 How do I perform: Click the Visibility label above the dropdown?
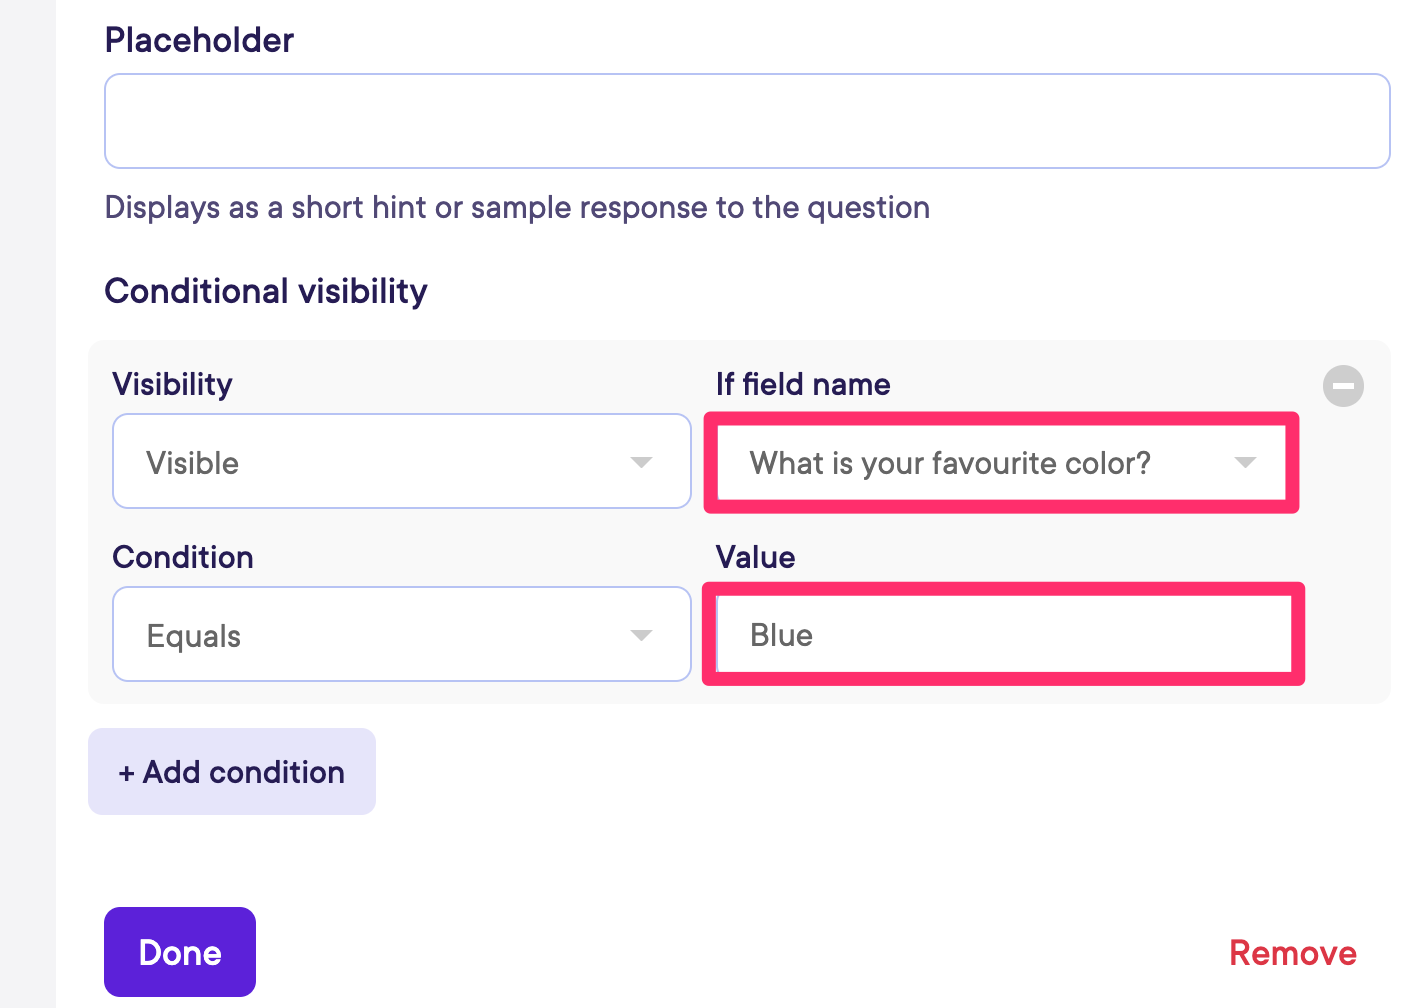[172, 384]
